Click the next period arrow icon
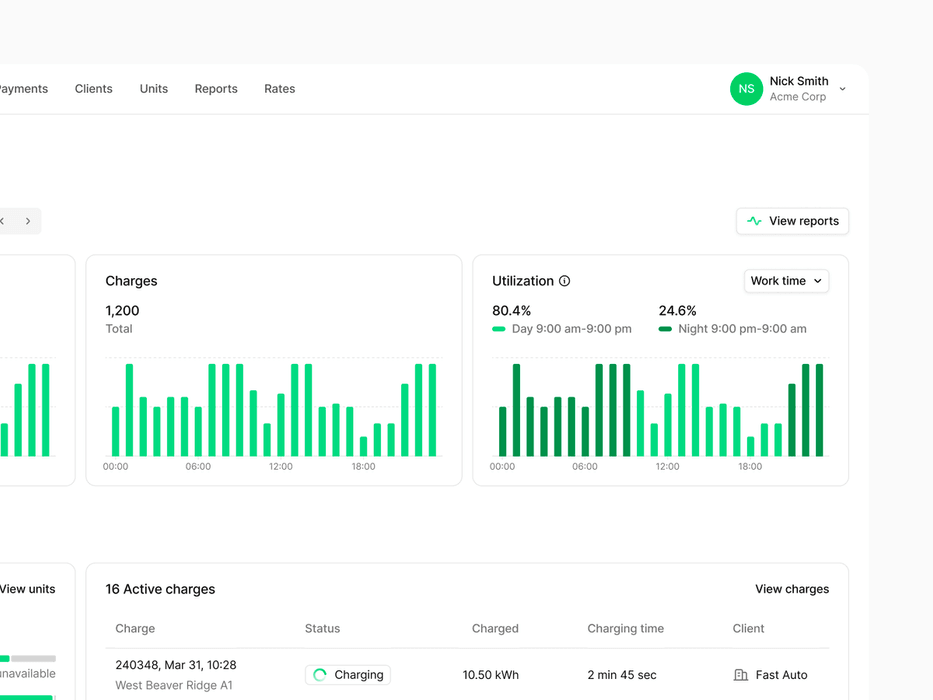The height and width of the screenshot is (700, 933). (28, 221)
